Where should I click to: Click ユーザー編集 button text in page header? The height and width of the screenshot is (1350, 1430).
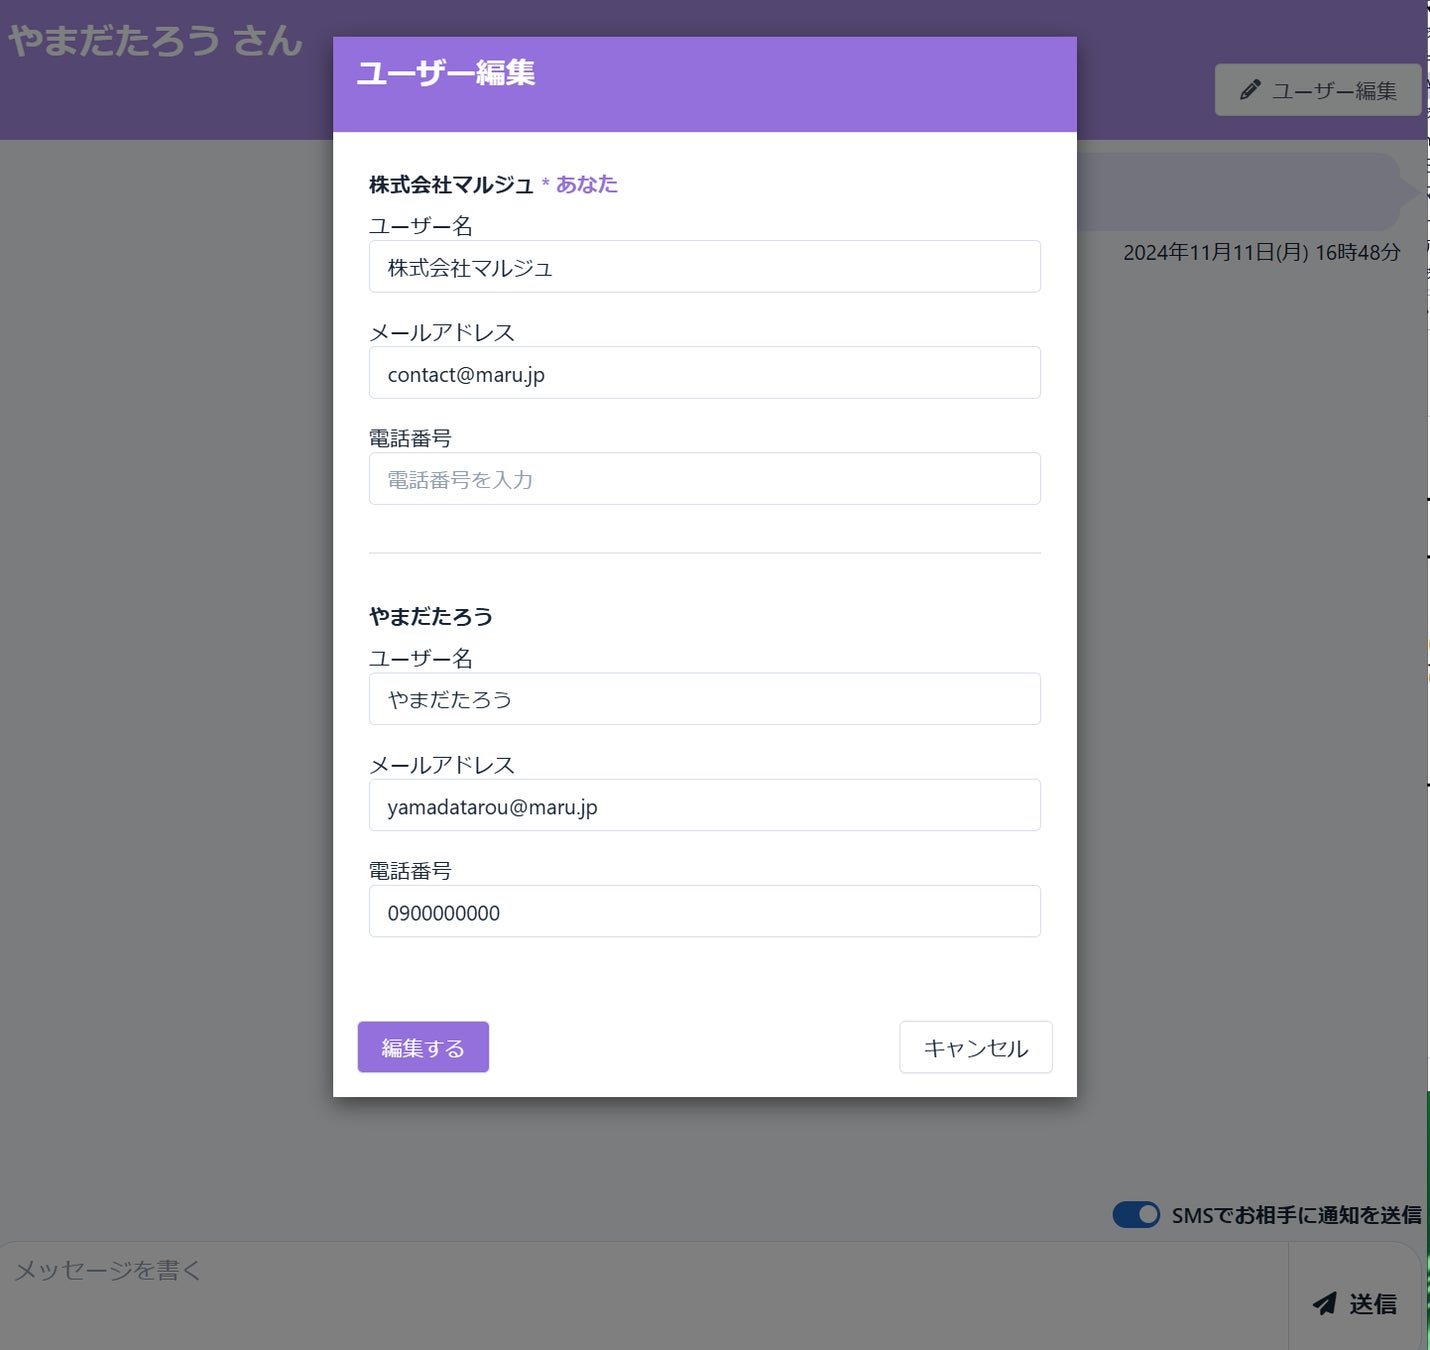(1334, 91)
